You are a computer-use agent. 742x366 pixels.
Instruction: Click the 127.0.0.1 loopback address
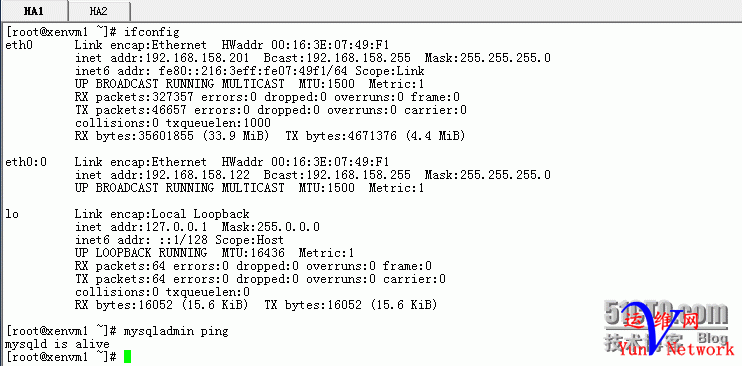(x=179, y=227)
